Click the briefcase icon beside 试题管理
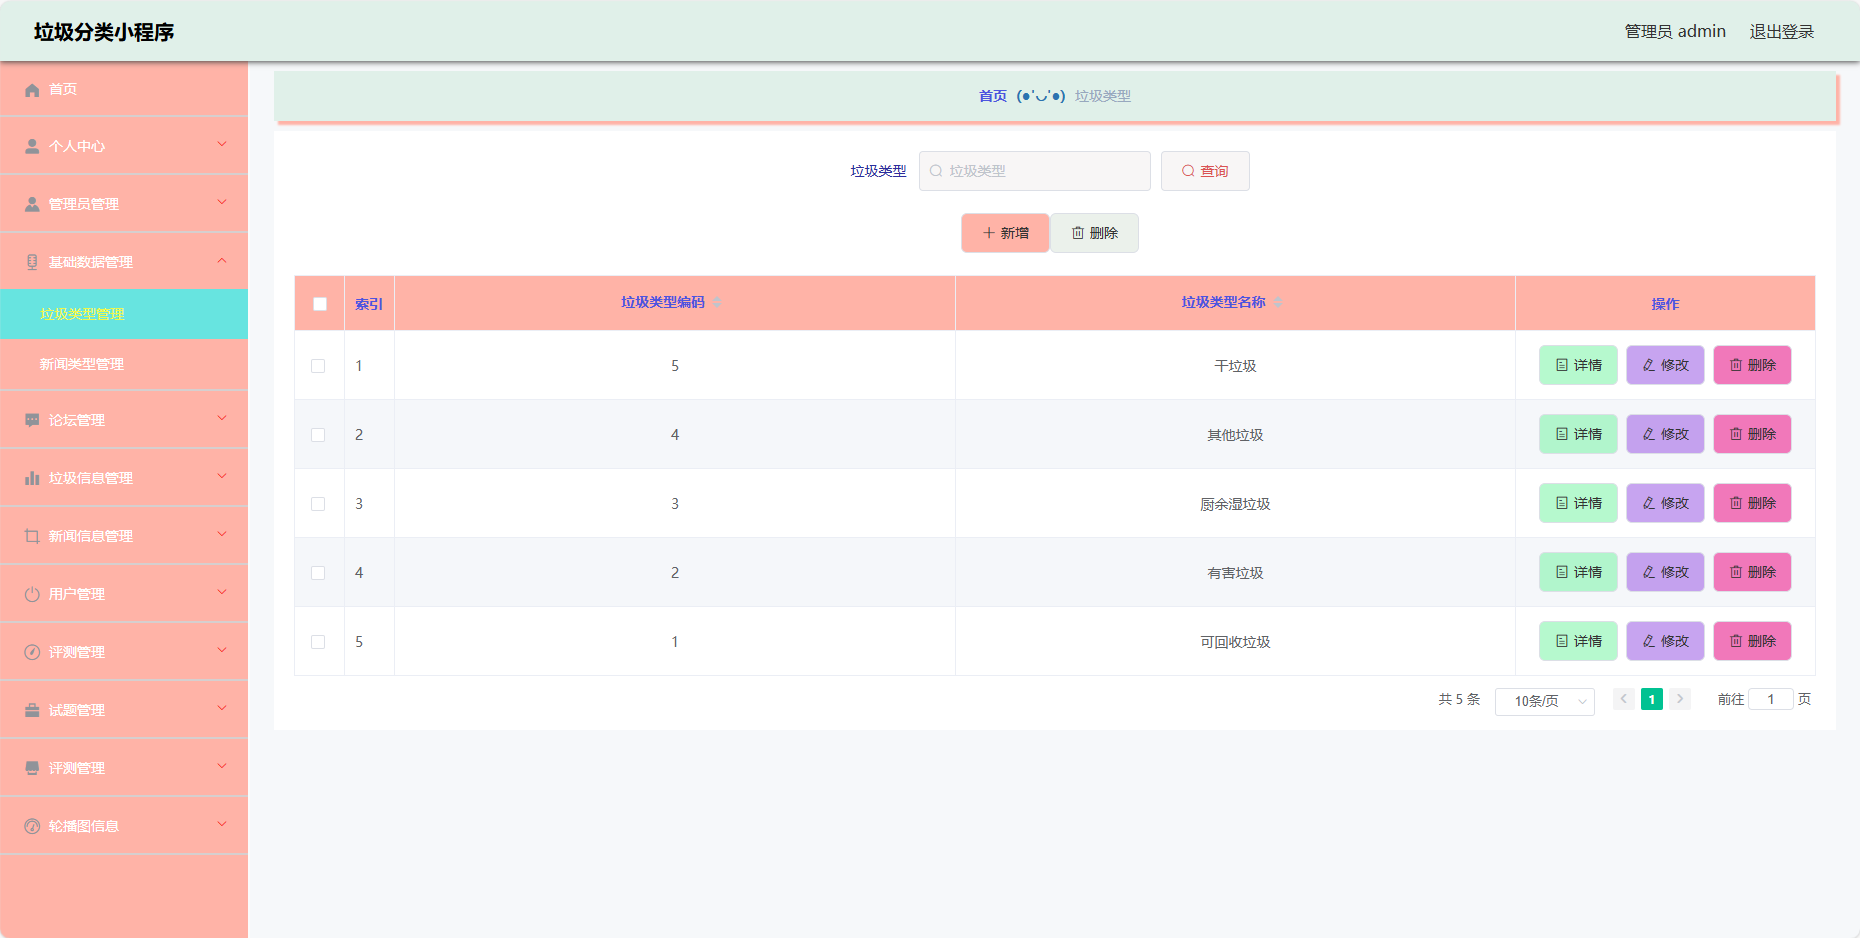The height and width of the screenshot is (938, 1860). (32, 710)
